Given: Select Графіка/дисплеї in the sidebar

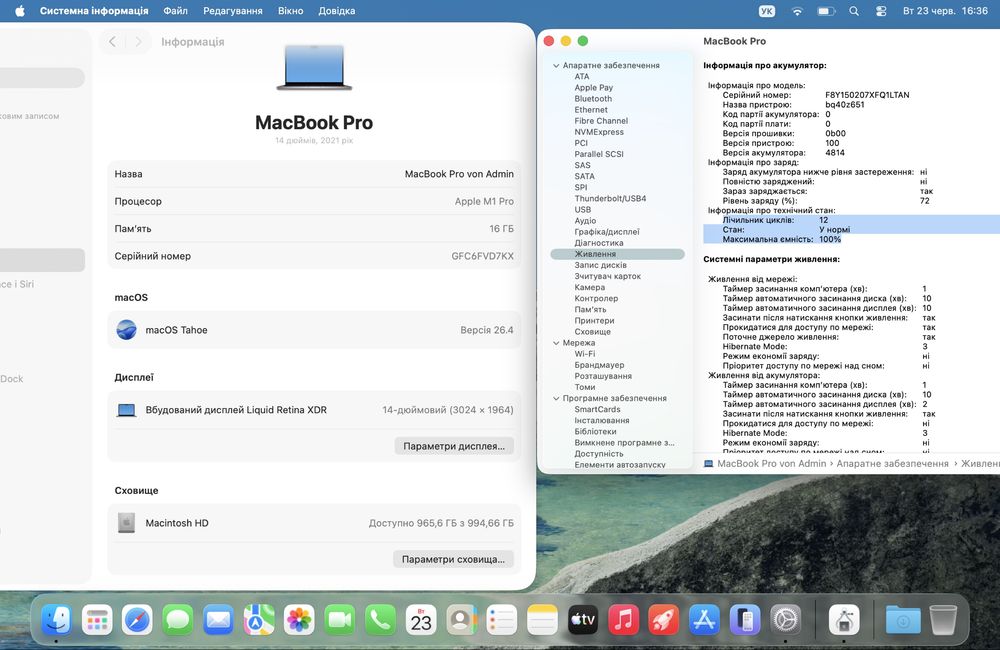Looking at the screenshot, I should click(x=607, y=232).
